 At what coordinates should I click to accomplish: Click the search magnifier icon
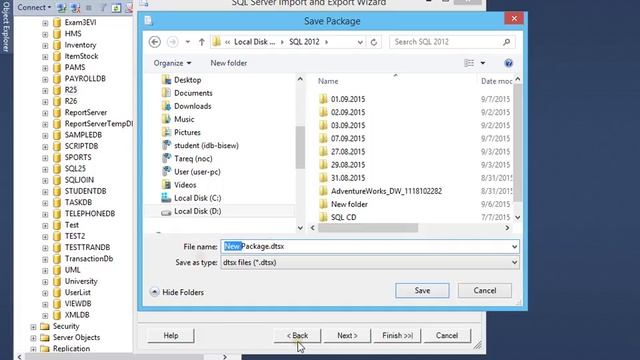[x=507, y=42]
